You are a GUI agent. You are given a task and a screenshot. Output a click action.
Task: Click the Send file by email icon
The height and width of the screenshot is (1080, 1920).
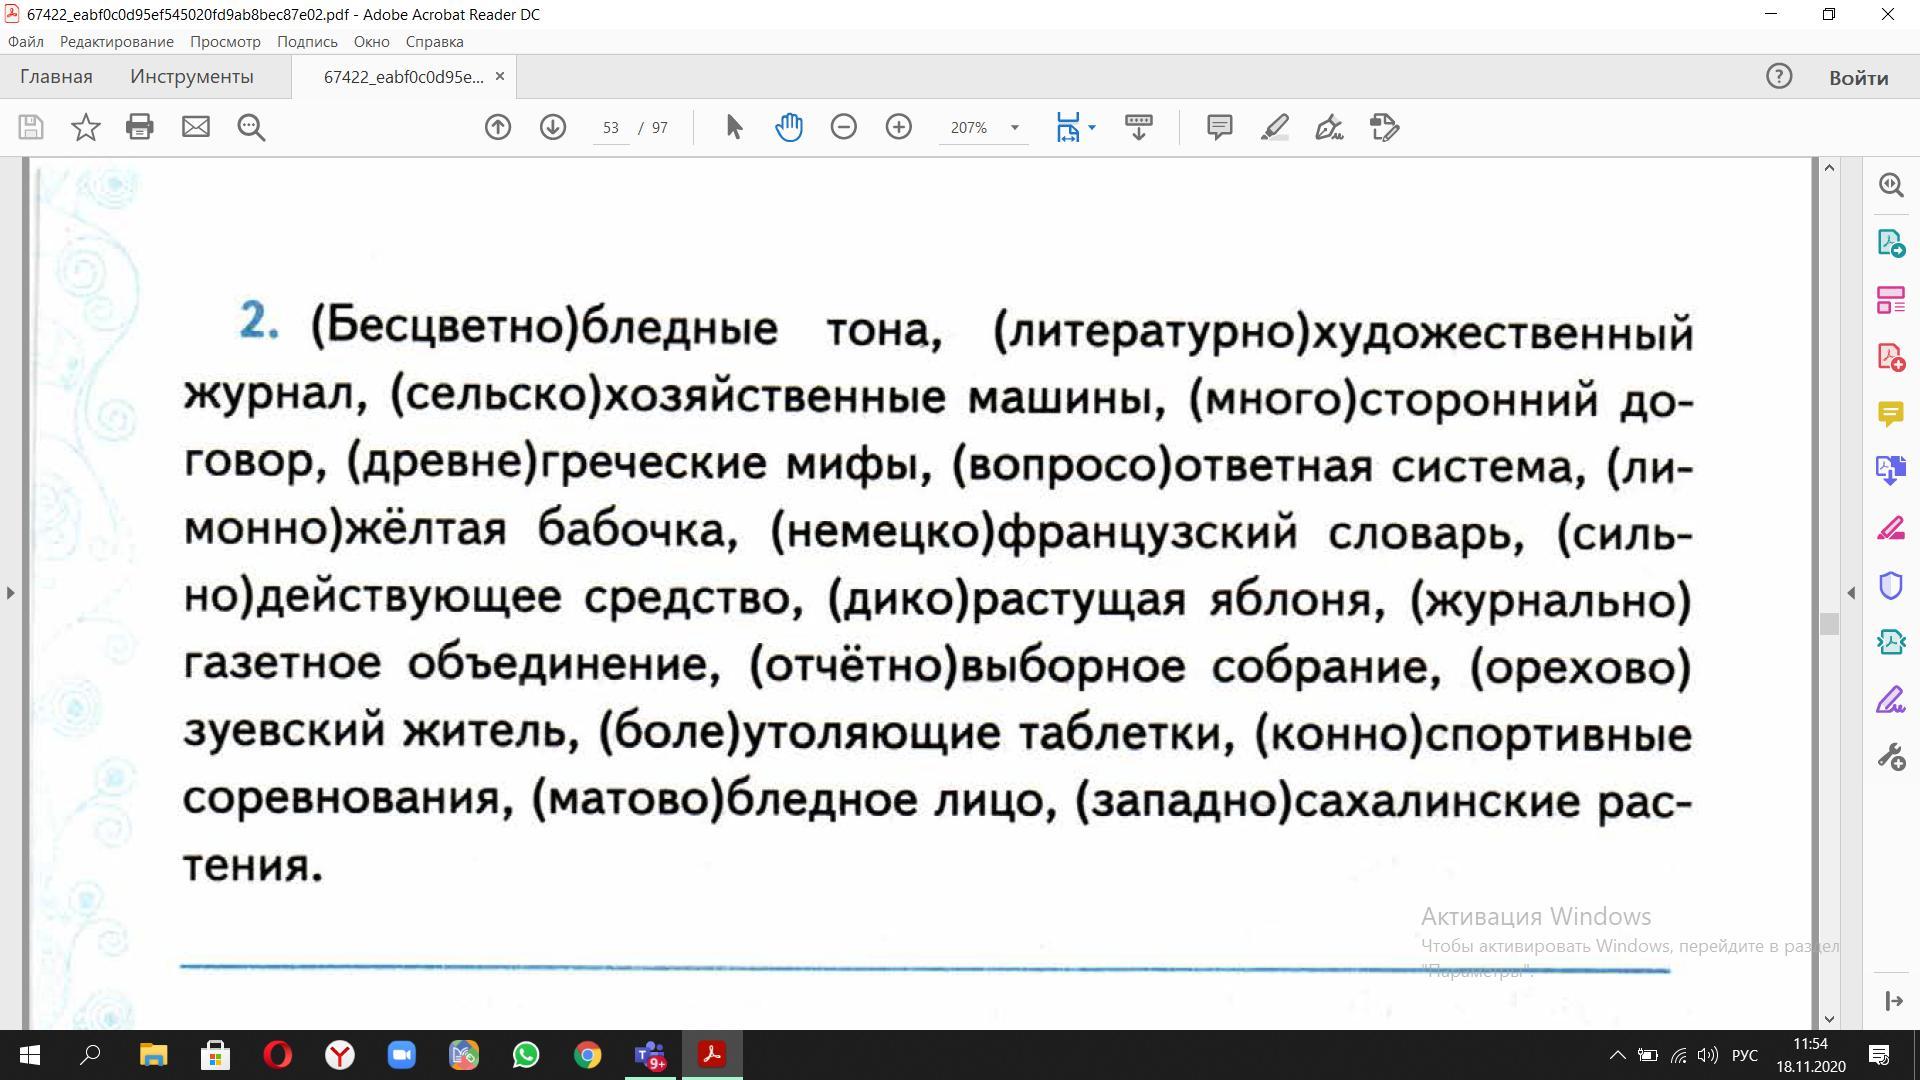coord(195,127)
